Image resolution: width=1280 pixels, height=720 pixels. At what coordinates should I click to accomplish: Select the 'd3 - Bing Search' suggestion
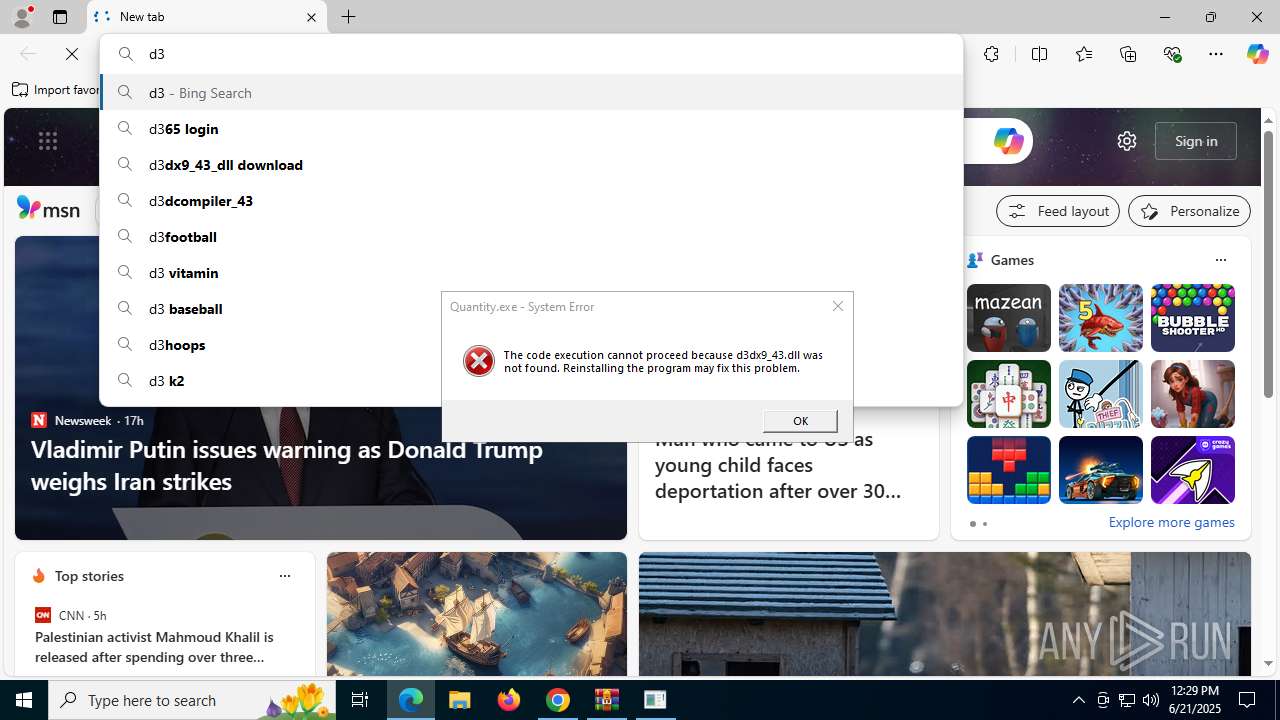point(531,92)
